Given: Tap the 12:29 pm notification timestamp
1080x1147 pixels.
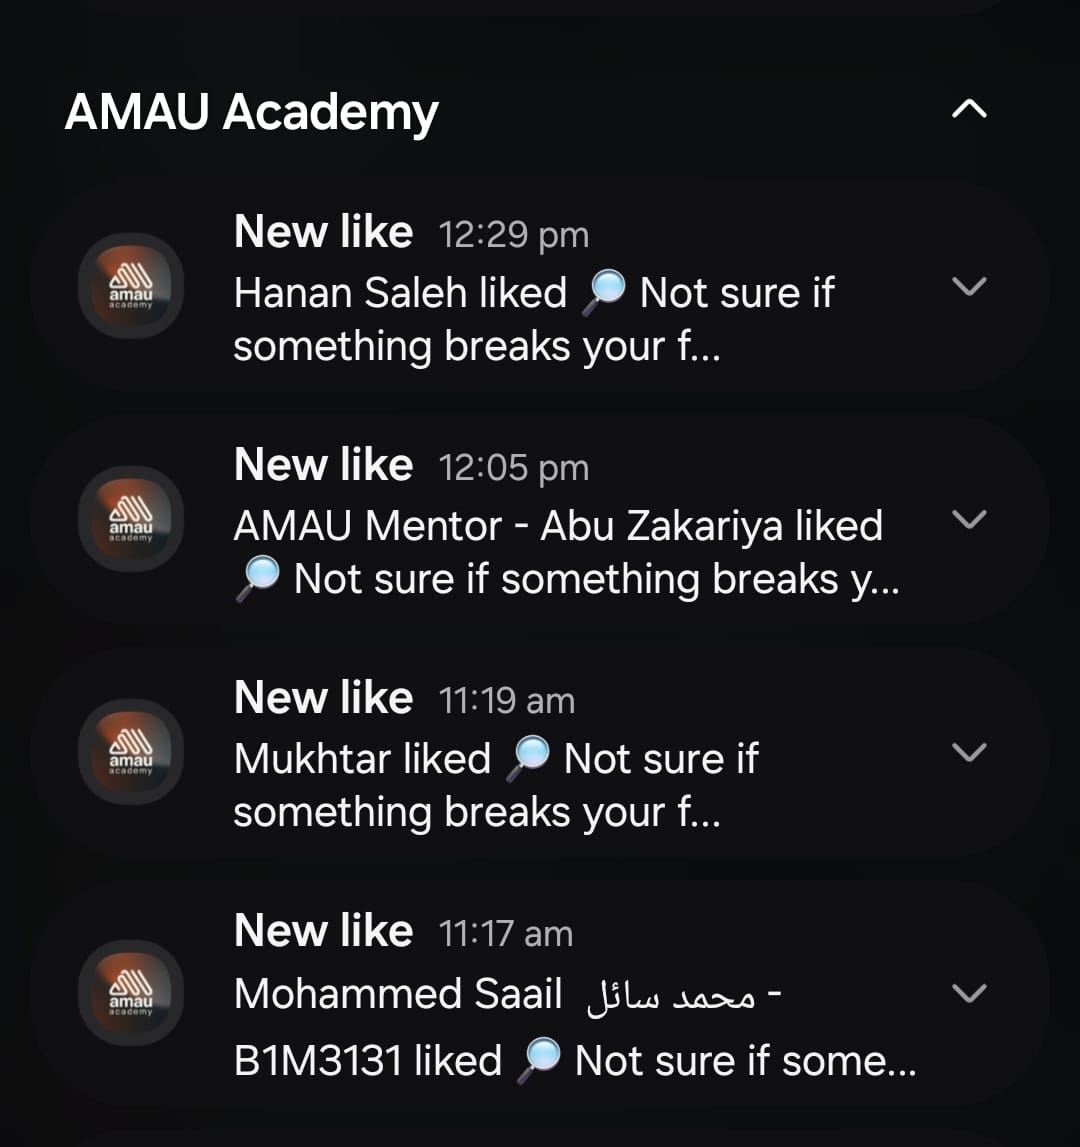Looking at the screenshot, I should pos(513,235).
